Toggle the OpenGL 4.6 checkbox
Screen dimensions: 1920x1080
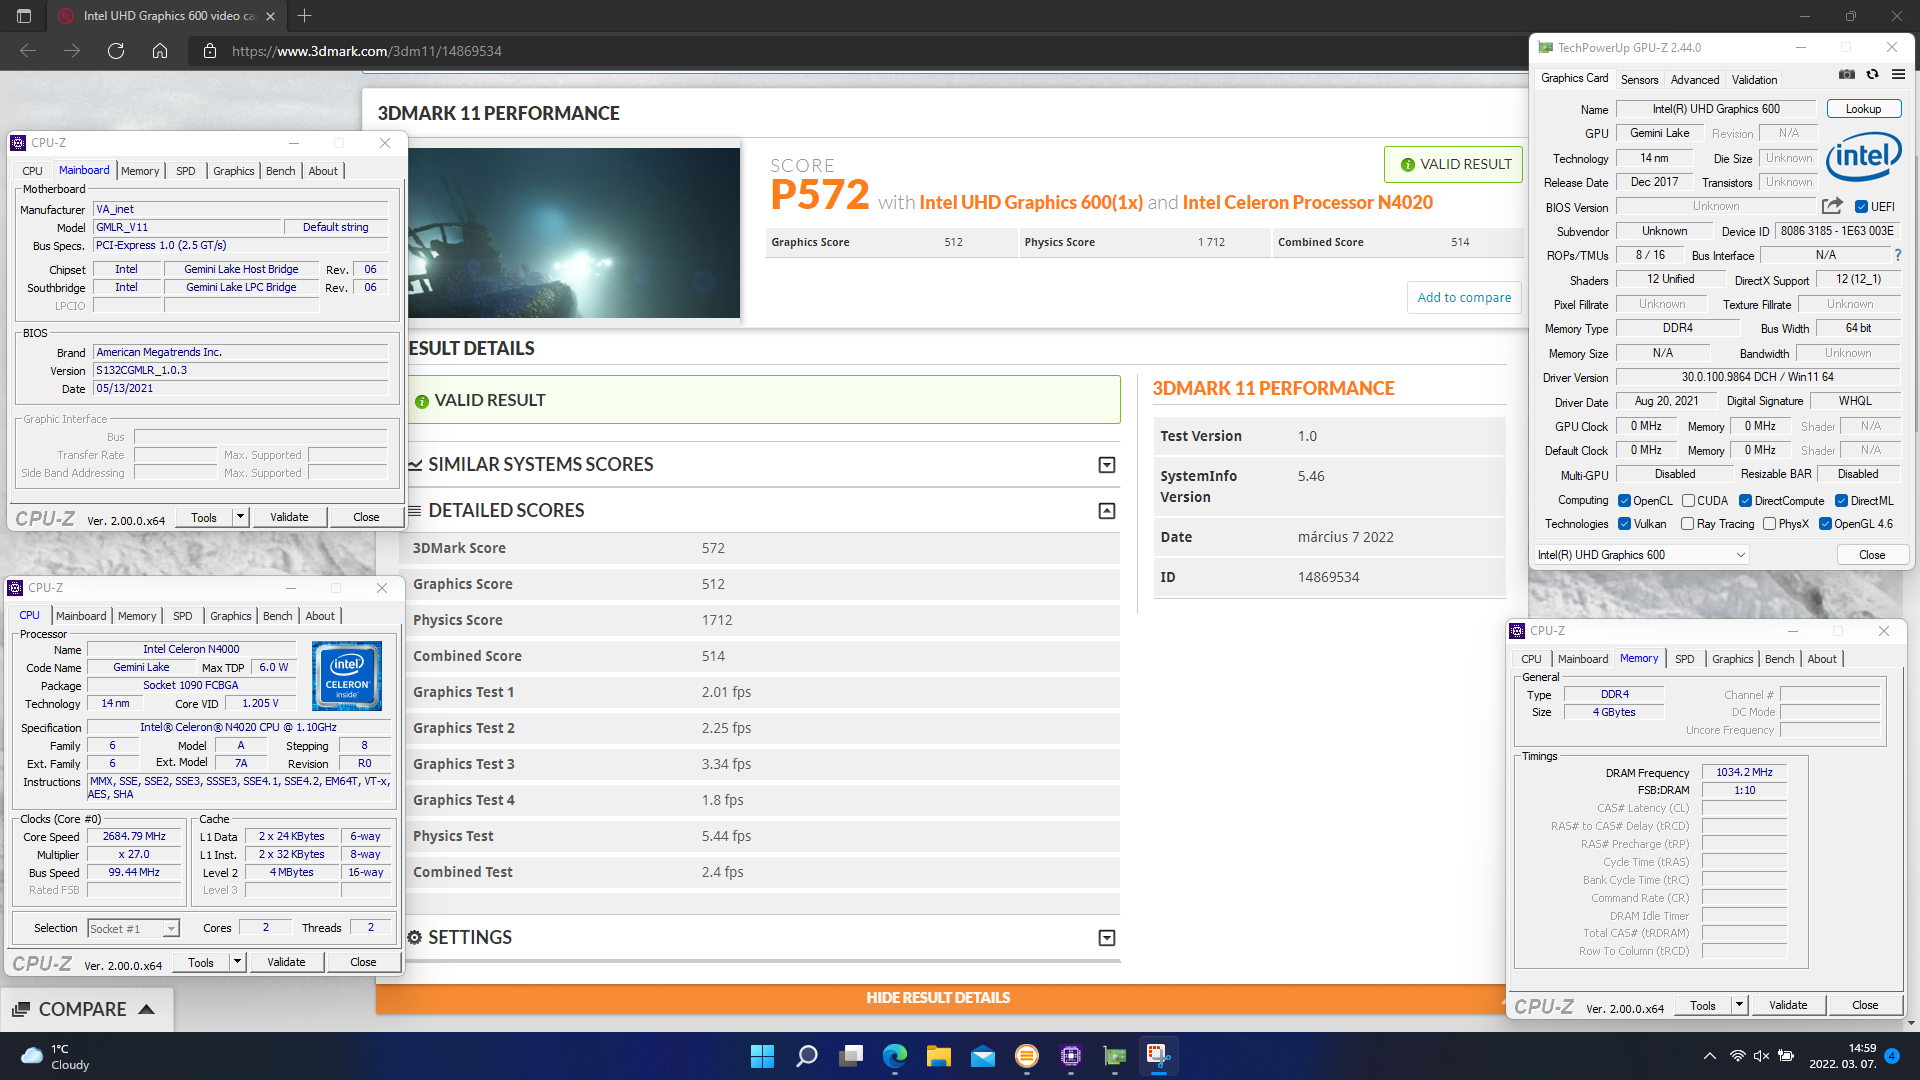click(x=1825, y=524)
